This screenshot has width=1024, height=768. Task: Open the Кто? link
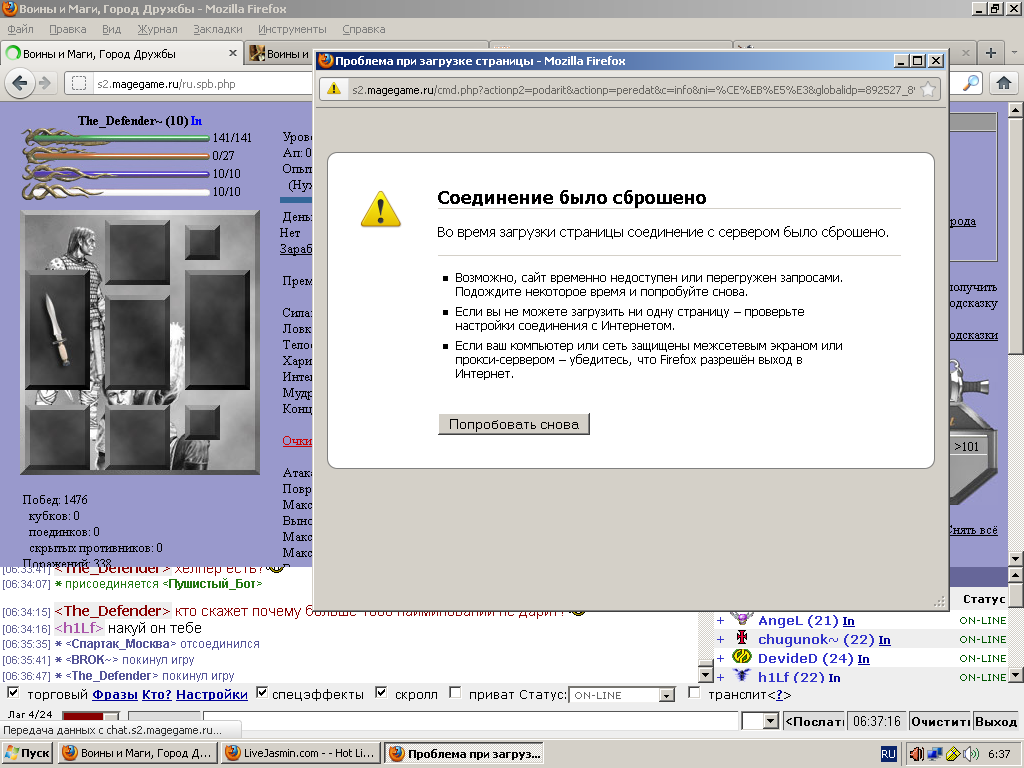point(157,694)
